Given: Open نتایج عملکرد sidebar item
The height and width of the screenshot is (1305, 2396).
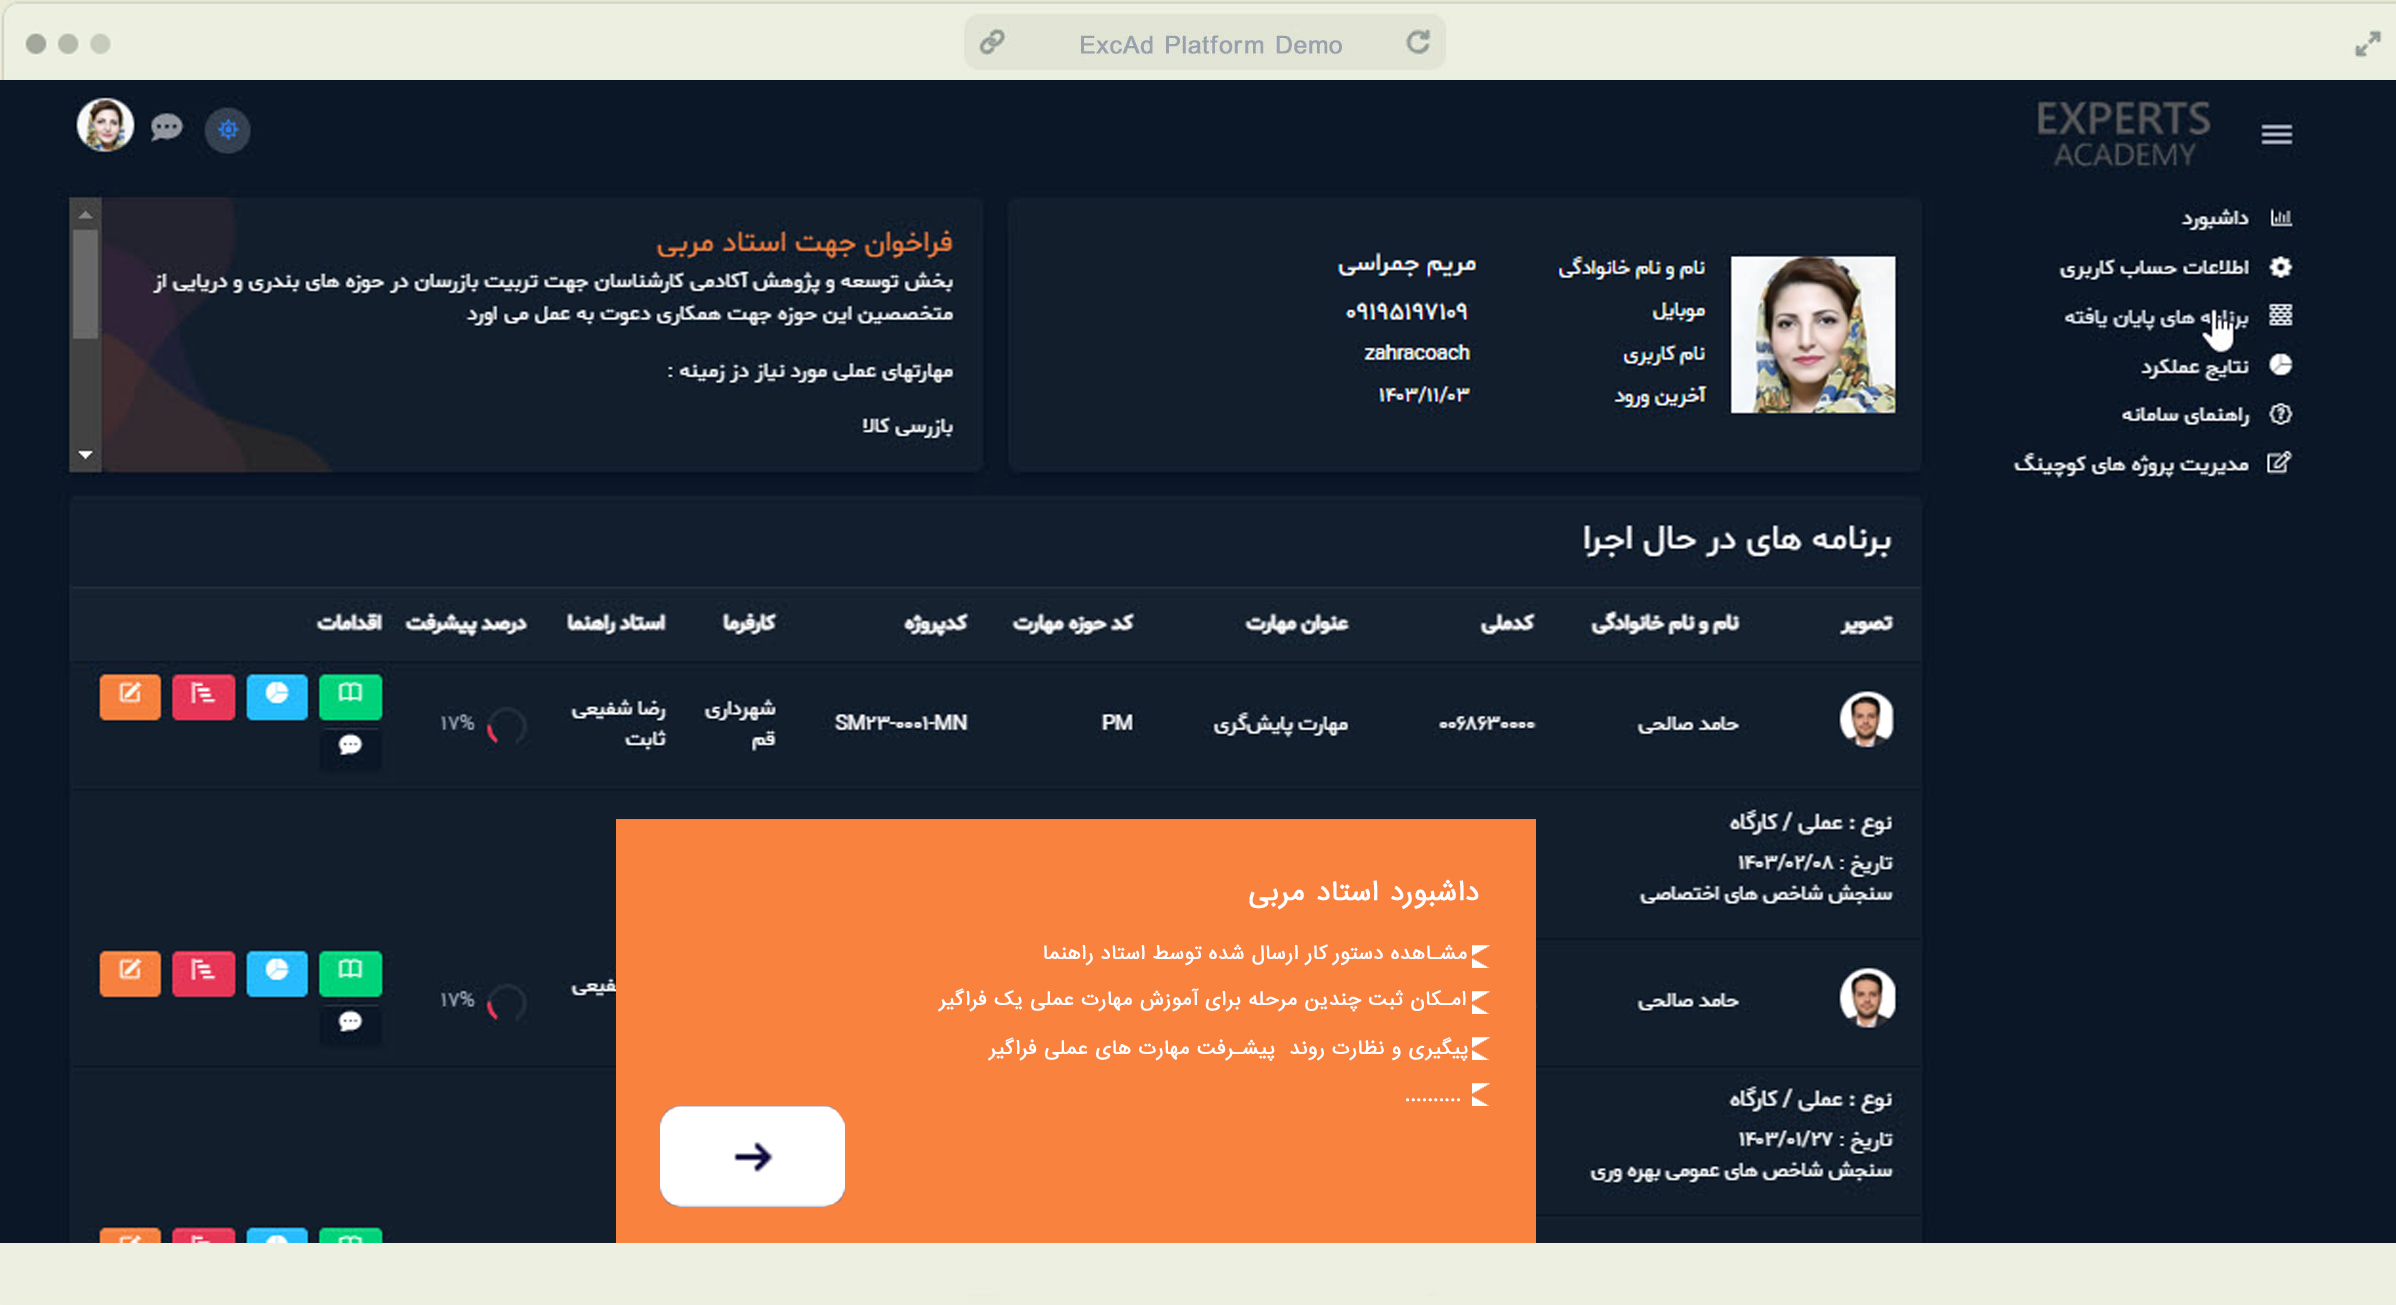Looking at the screenshot, I should (x=2194, y=366).
